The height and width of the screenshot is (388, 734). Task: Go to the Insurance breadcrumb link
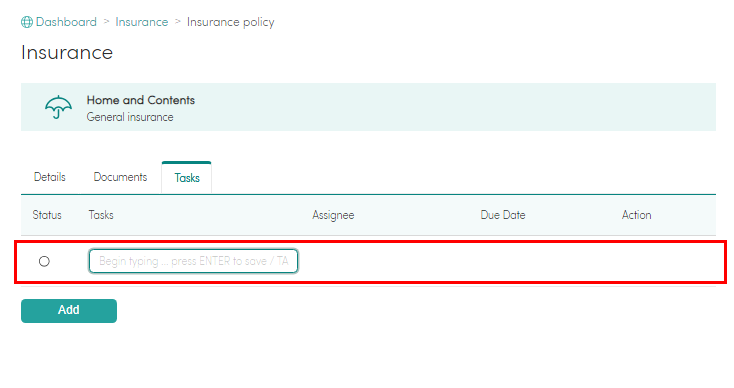click(x=142, y=22)
